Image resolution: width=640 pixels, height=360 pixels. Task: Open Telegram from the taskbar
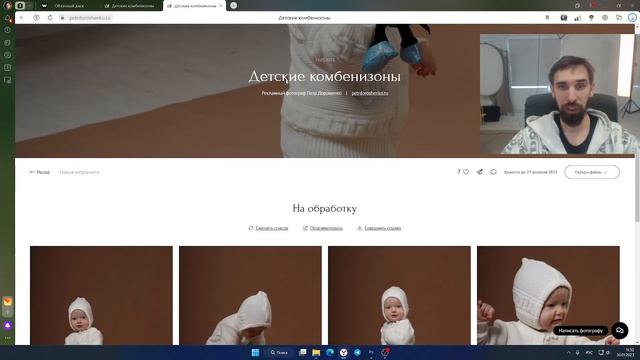coord(357,352)
